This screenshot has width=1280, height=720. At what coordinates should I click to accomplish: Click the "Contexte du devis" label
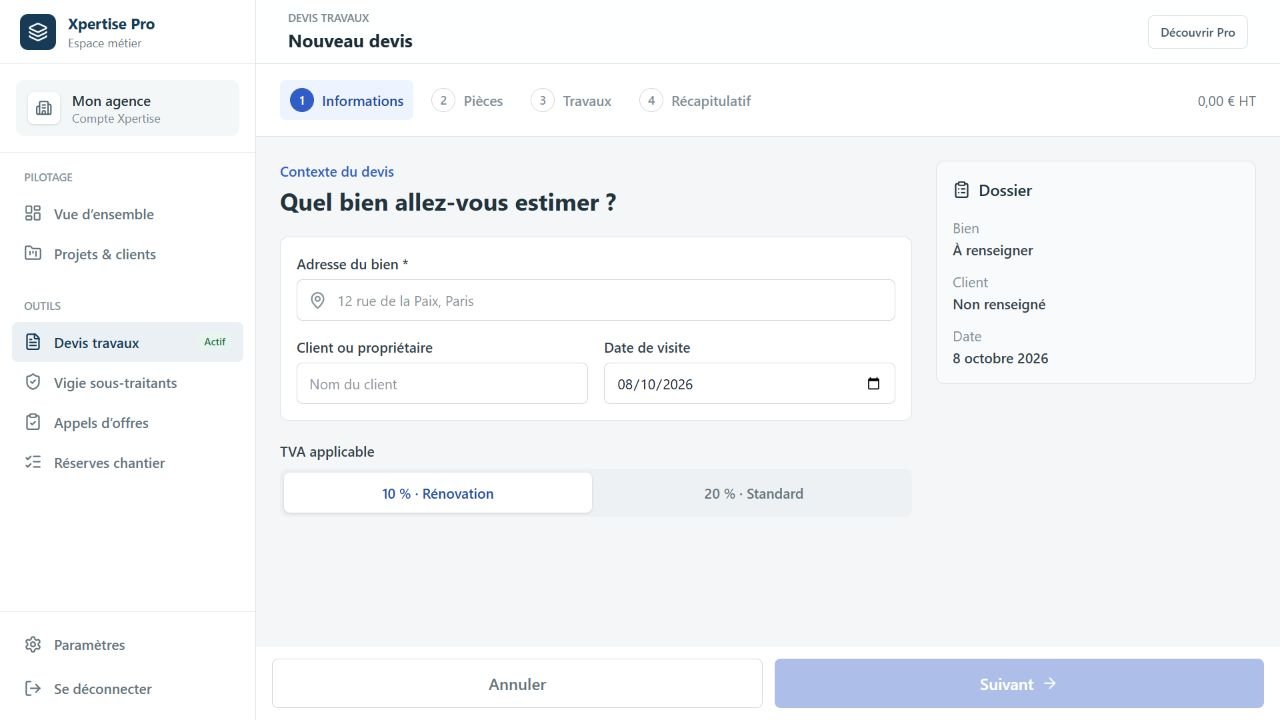337,172
